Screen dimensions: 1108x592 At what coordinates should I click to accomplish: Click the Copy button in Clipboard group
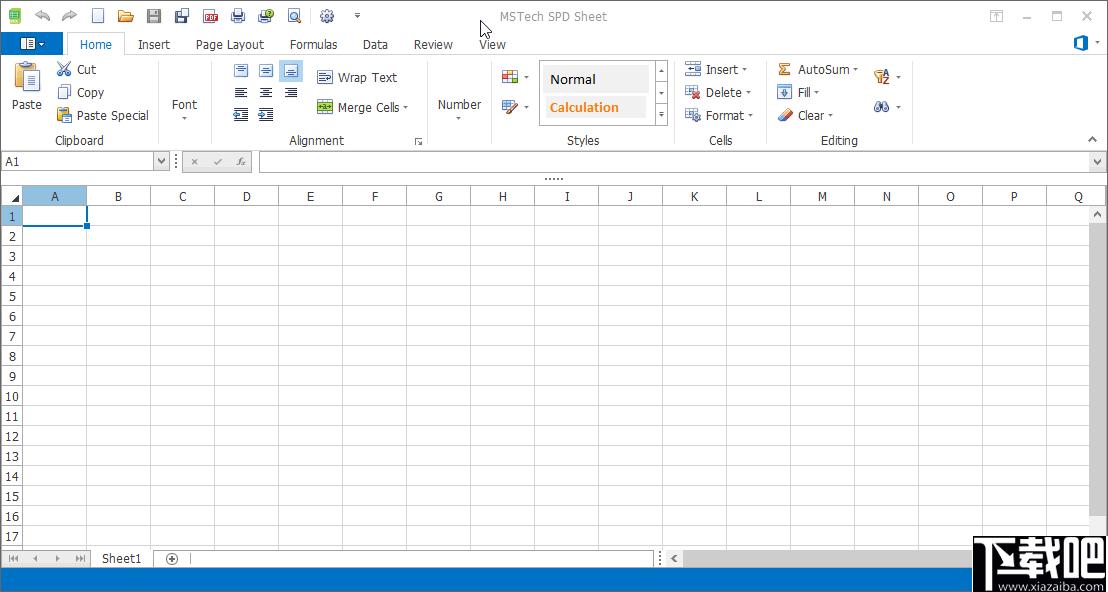[x=81, y=93]
